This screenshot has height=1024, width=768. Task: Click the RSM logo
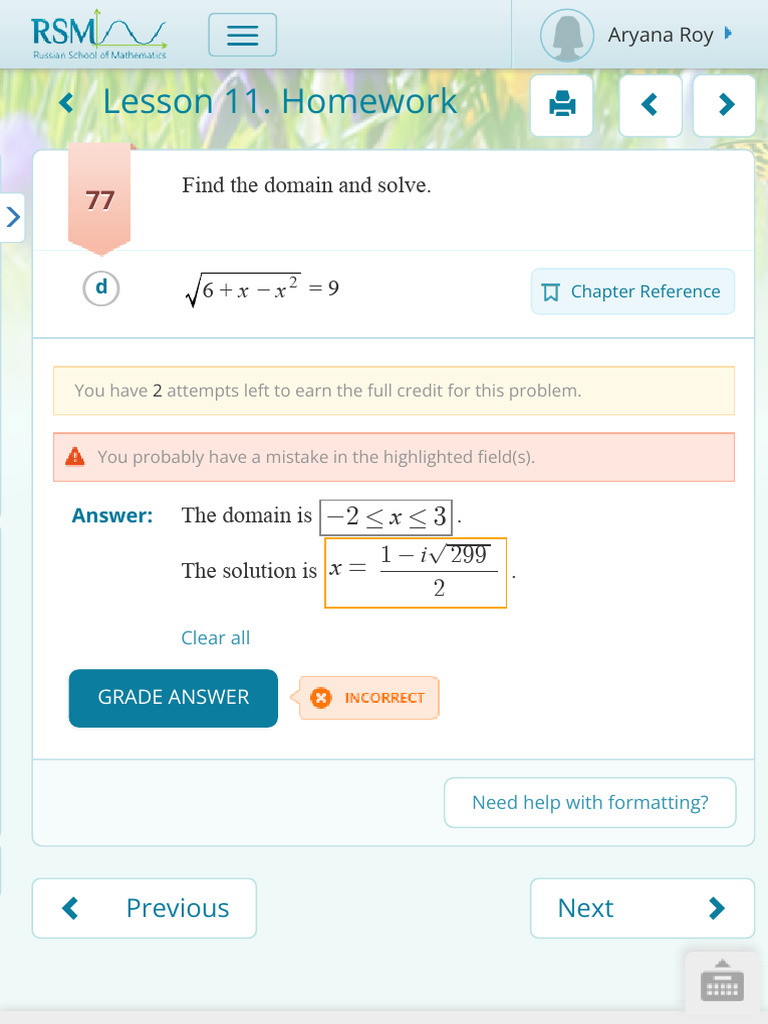(x=98, y=37)
